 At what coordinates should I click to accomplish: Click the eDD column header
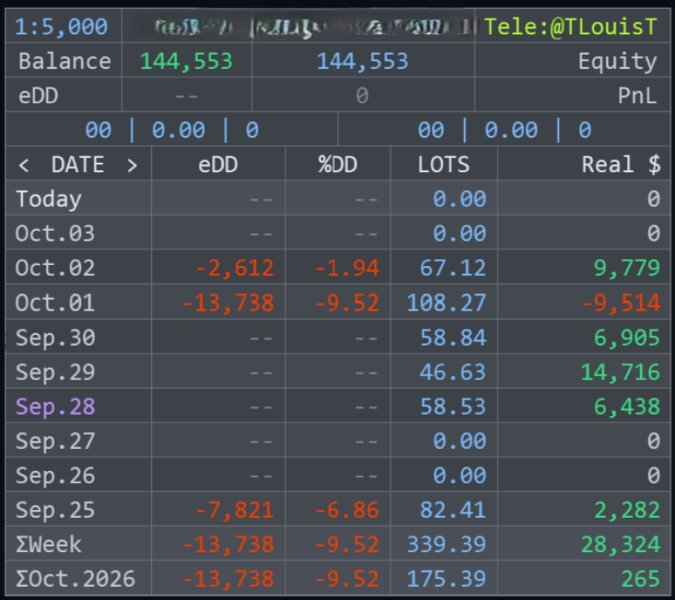[218, 164]
